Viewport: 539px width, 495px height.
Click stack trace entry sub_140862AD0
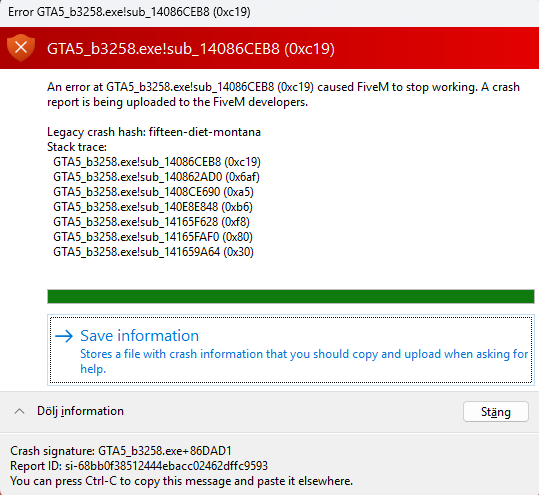click(156, 177)
